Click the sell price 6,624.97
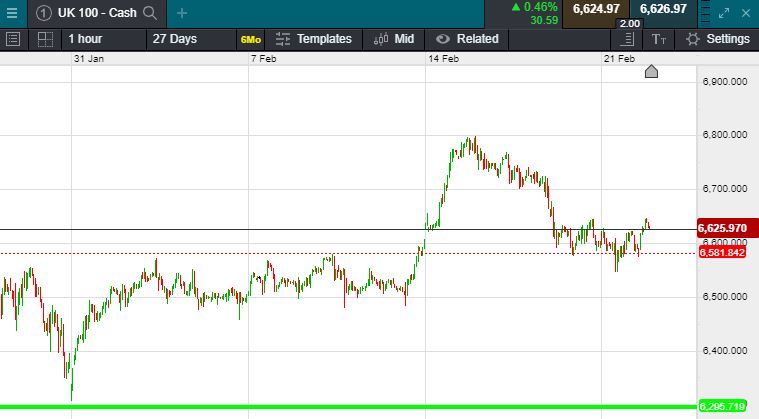 pos(597,9)
